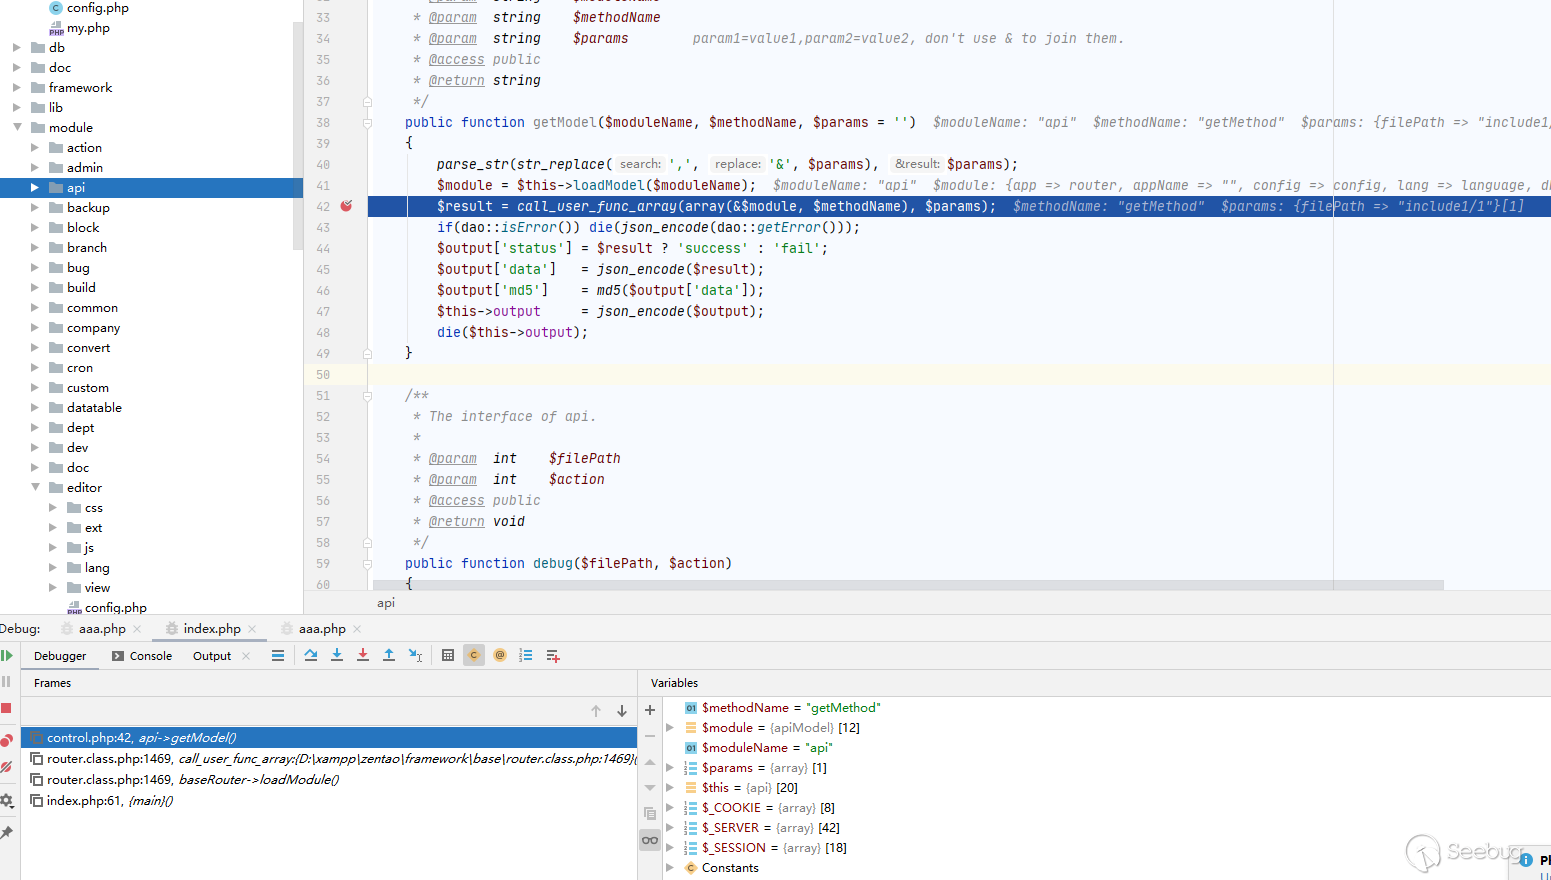The width and height of the screenshot is (1551, 880).
Task: Open Evaluate Expression calculator icon
Action: 448,655
